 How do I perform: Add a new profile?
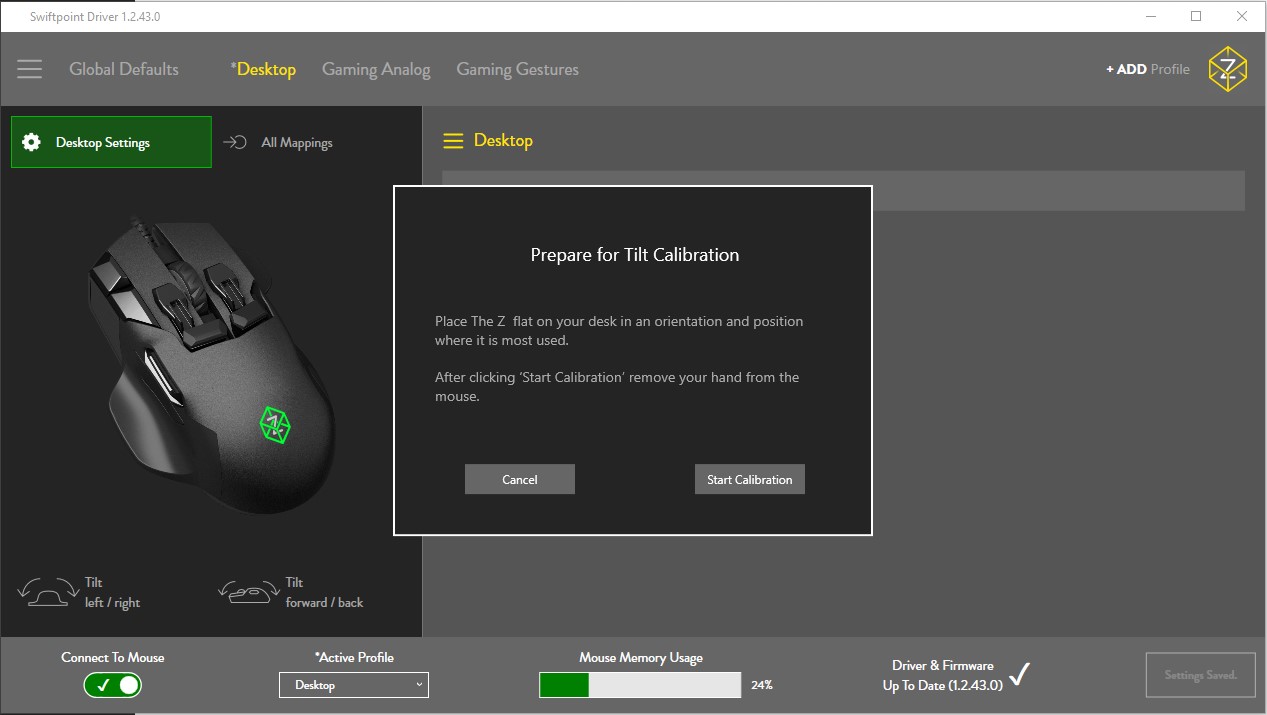pos(1148,69)
